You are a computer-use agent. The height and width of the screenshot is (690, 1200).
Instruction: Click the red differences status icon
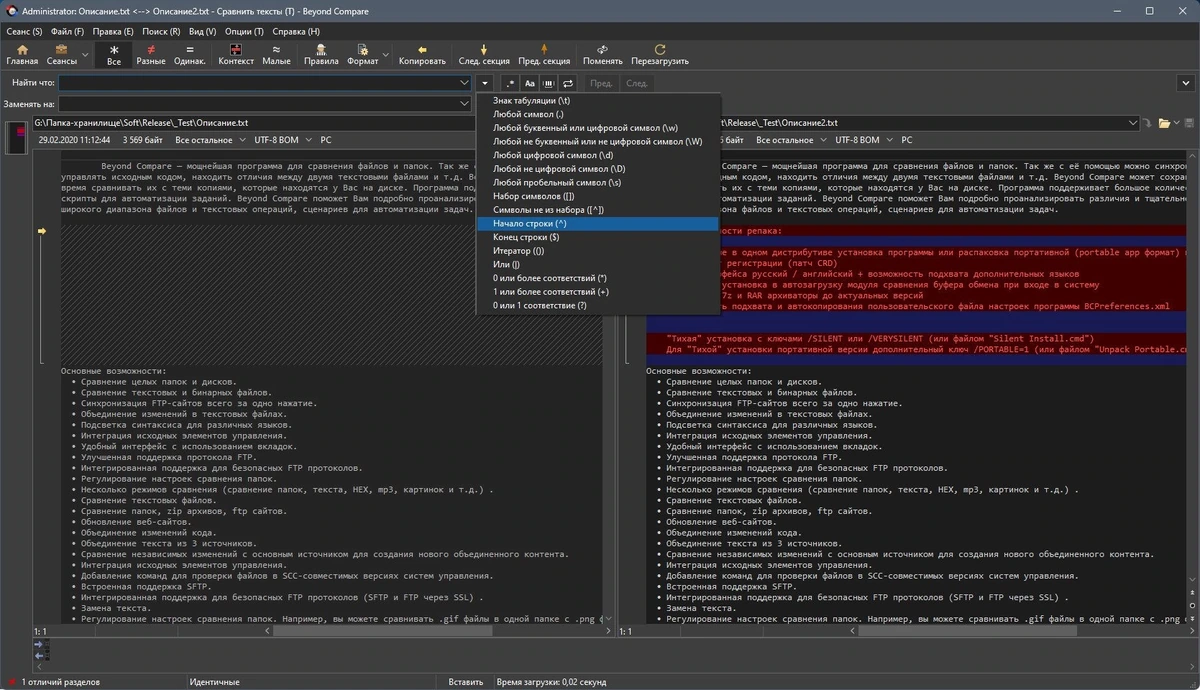click(11, 682)
